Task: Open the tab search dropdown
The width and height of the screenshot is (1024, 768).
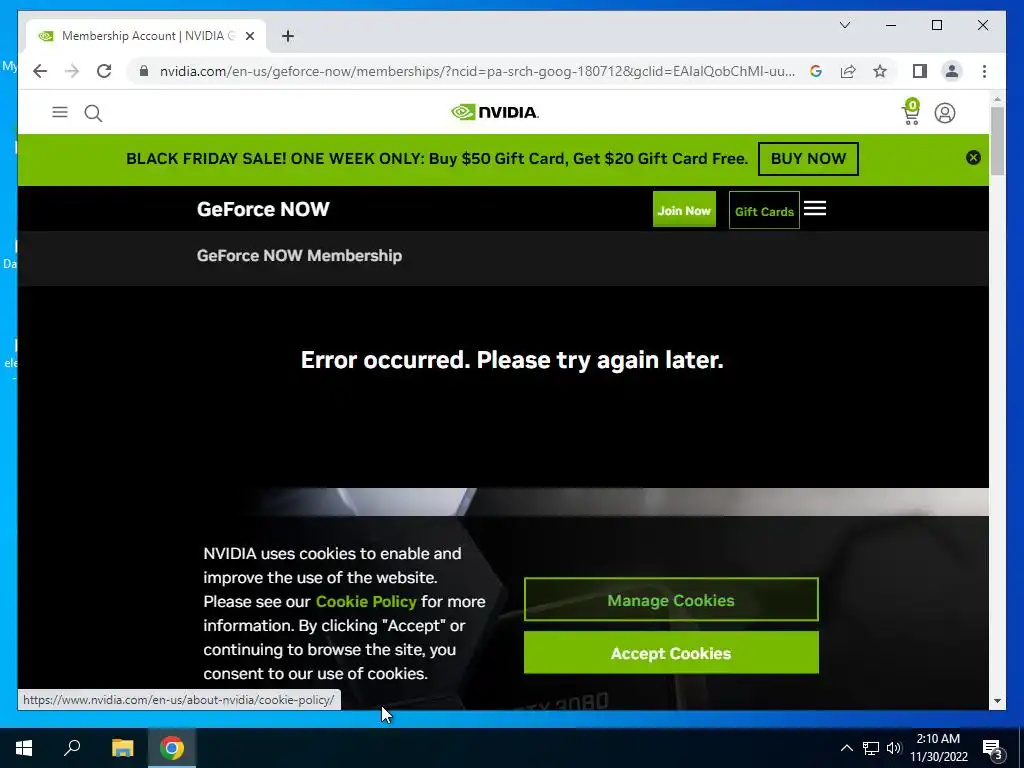Action: click(x=844, y=25)
